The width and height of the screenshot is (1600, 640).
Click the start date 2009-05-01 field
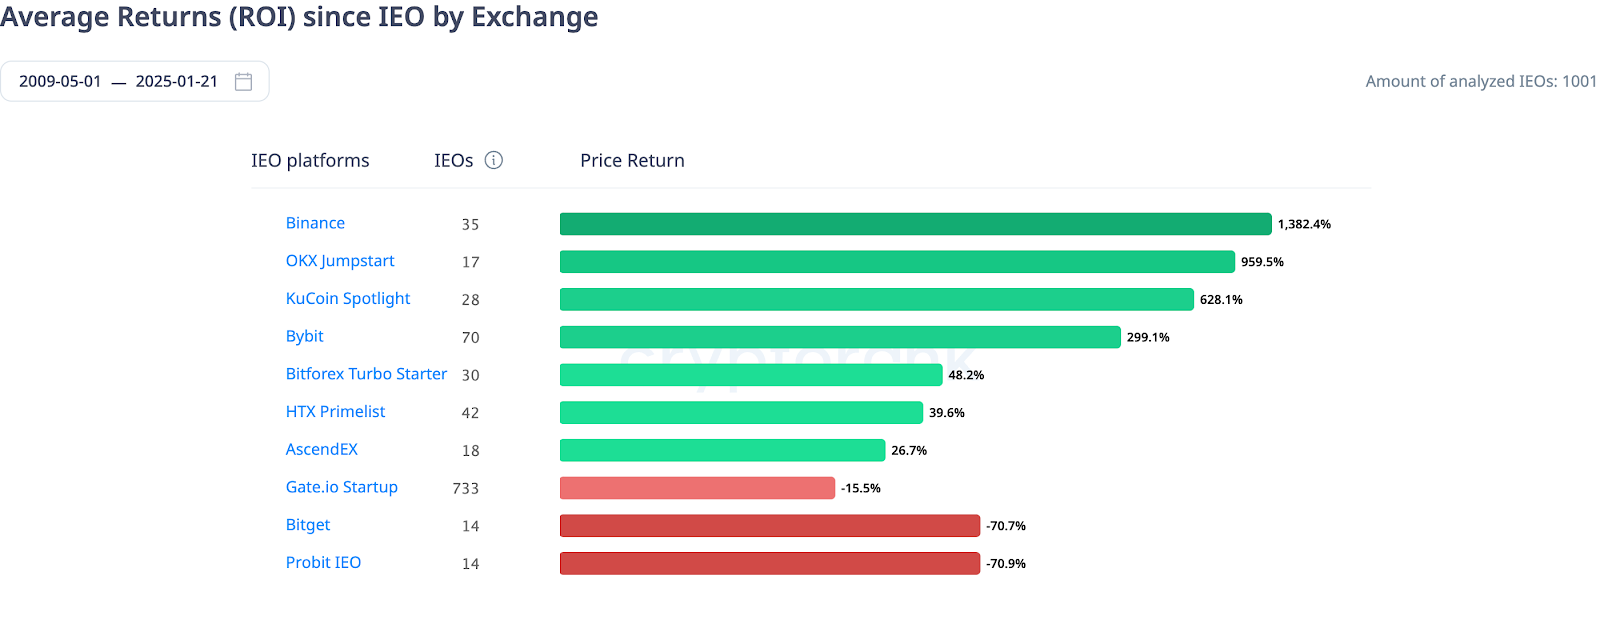click(x=60, y=82)
